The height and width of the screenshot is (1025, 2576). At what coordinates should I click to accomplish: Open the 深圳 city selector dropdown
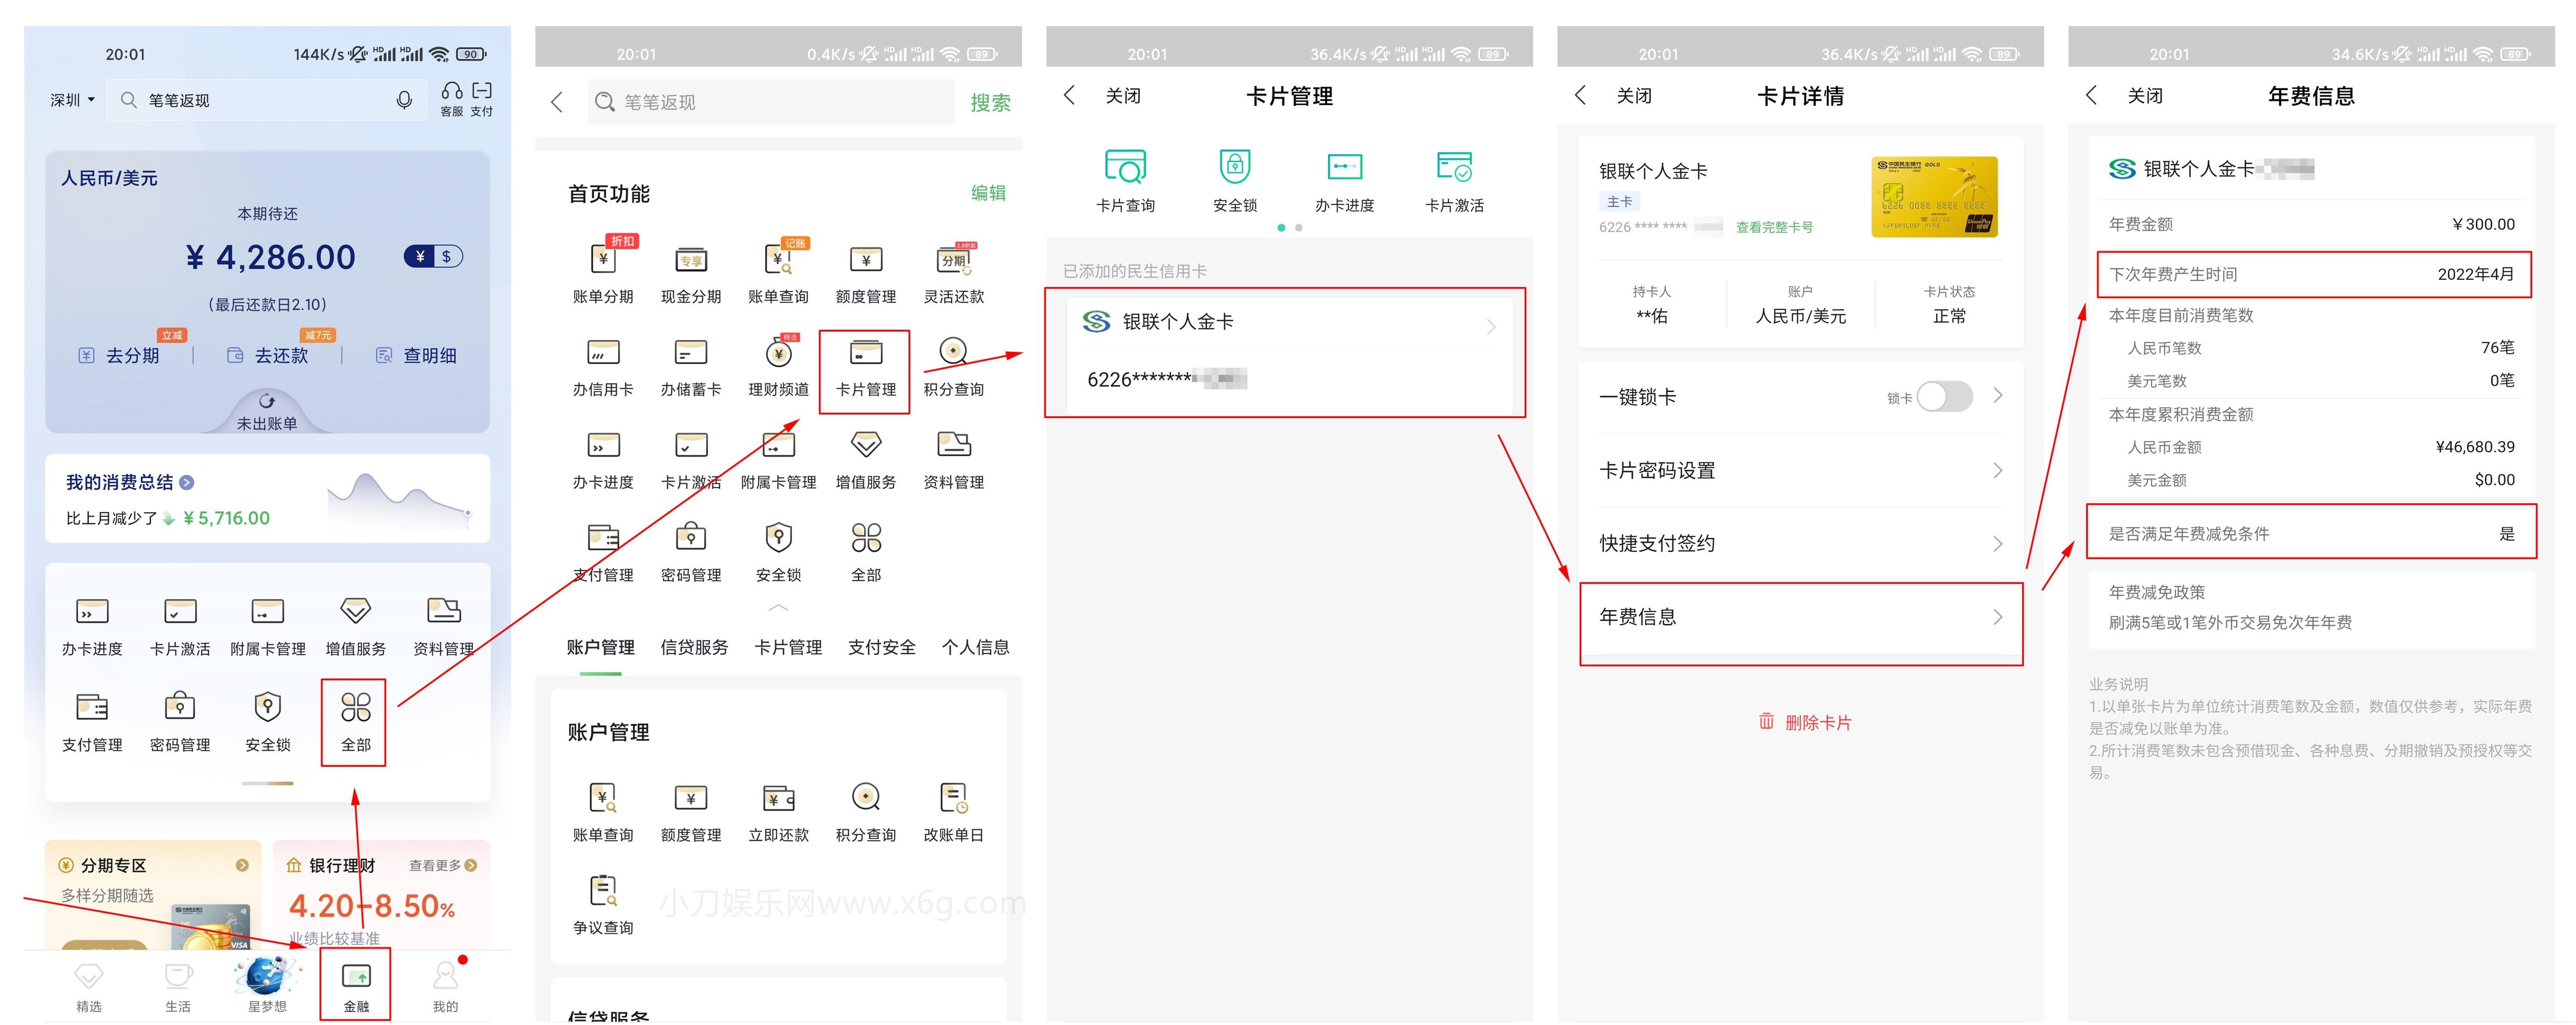[x=68, y=99]
